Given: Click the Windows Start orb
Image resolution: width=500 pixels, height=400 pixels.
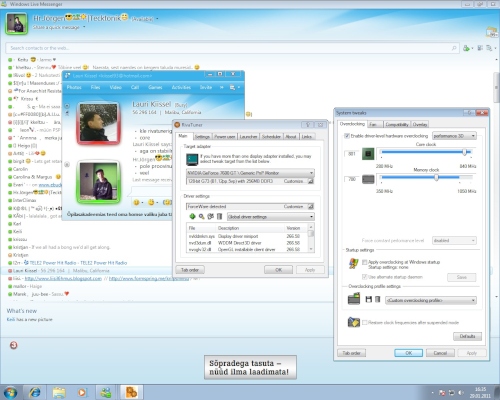Looking at the screenshot, I should pyautogui.click(x=10, y=392).
